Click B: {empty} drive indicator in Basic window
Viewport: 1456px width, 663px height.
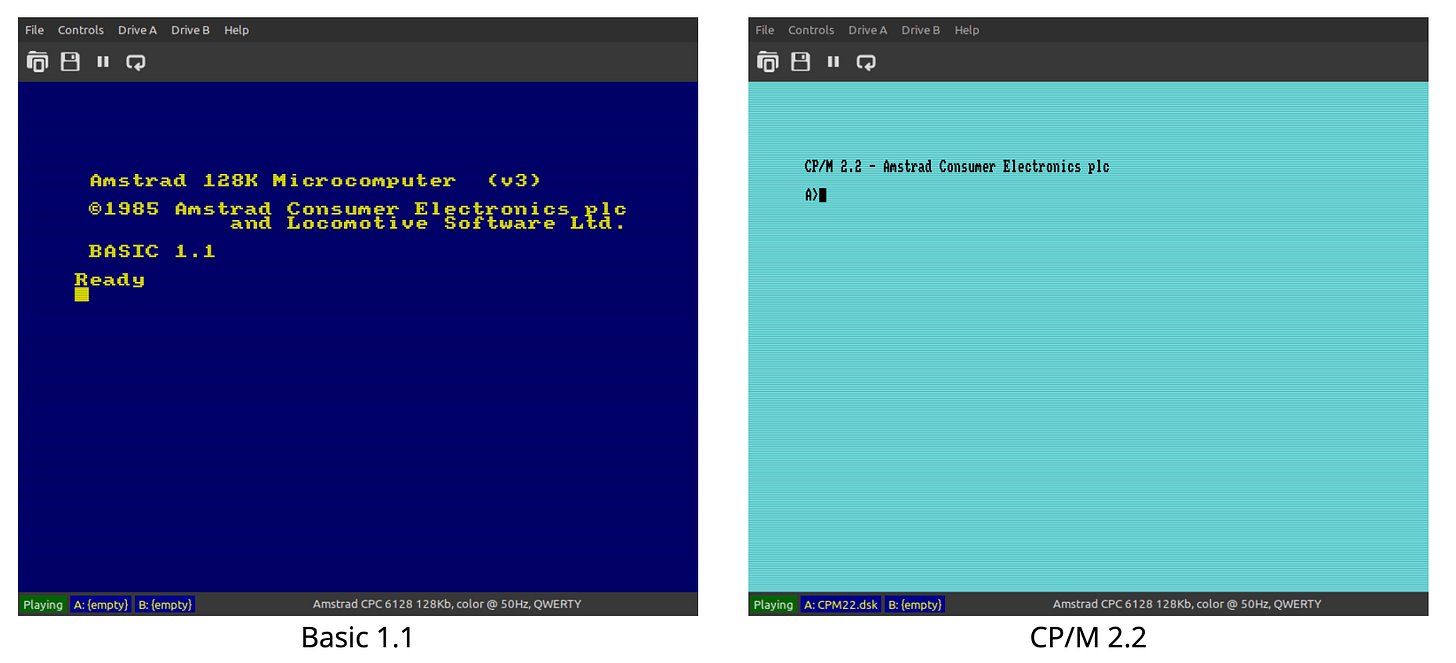(165, 604)
